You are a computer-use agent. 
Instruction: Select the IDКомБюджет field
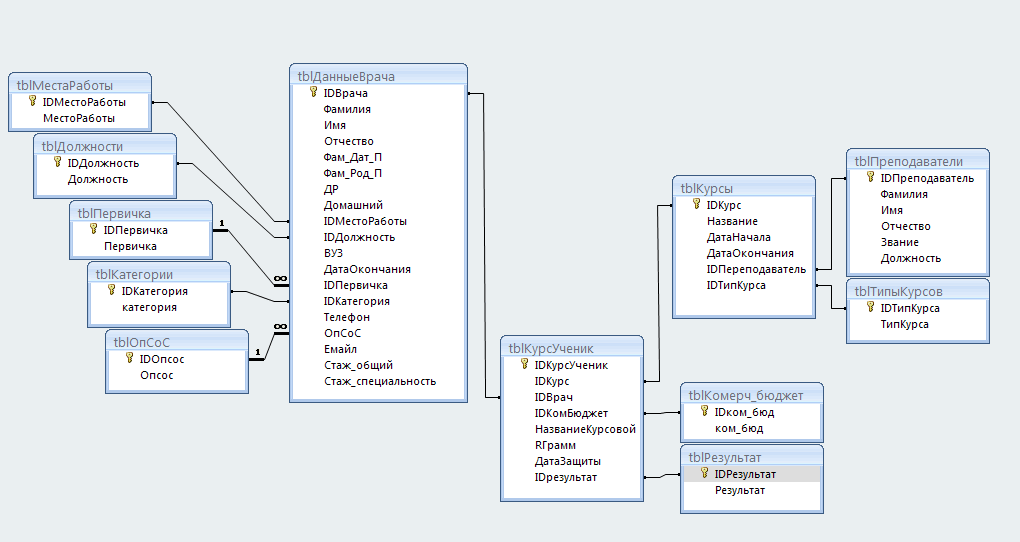572,413
